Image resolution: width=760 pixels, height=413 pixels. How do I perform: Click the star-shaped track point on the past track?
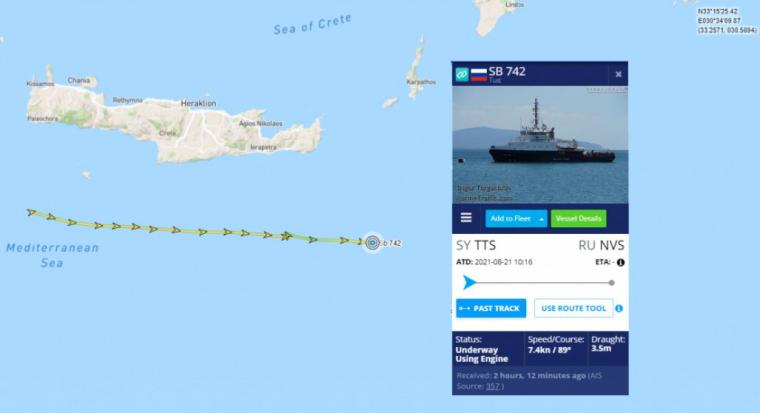(x=287, y=236)
